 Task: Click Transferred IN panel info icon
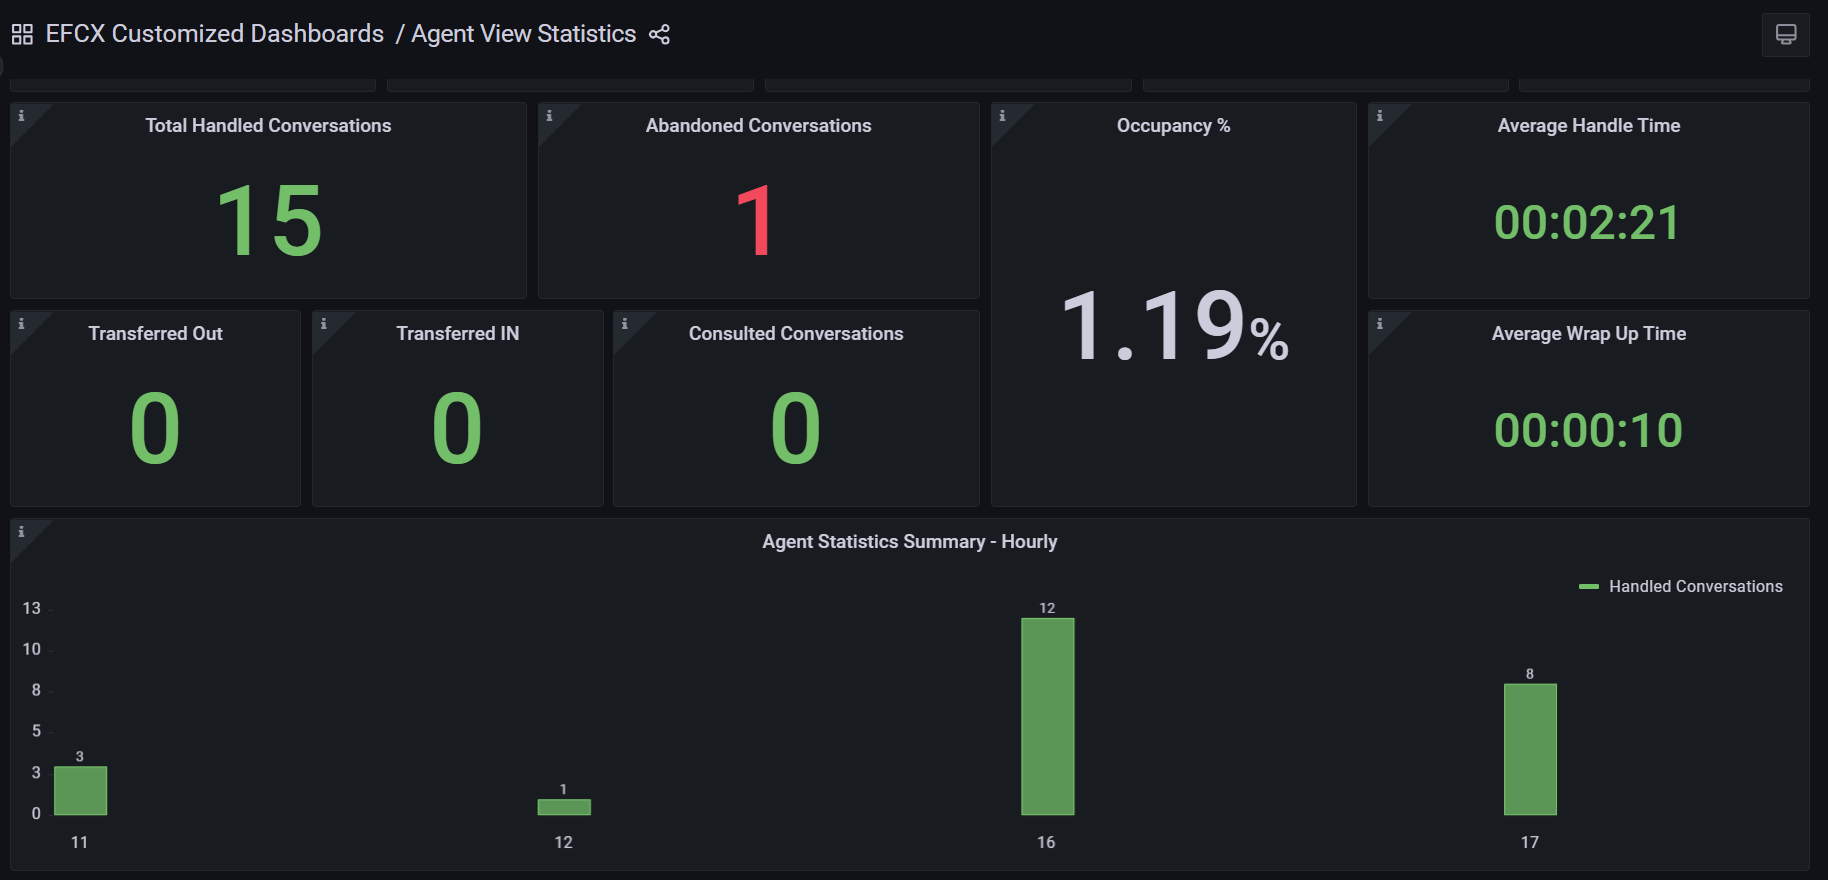(x=323, y=324)
